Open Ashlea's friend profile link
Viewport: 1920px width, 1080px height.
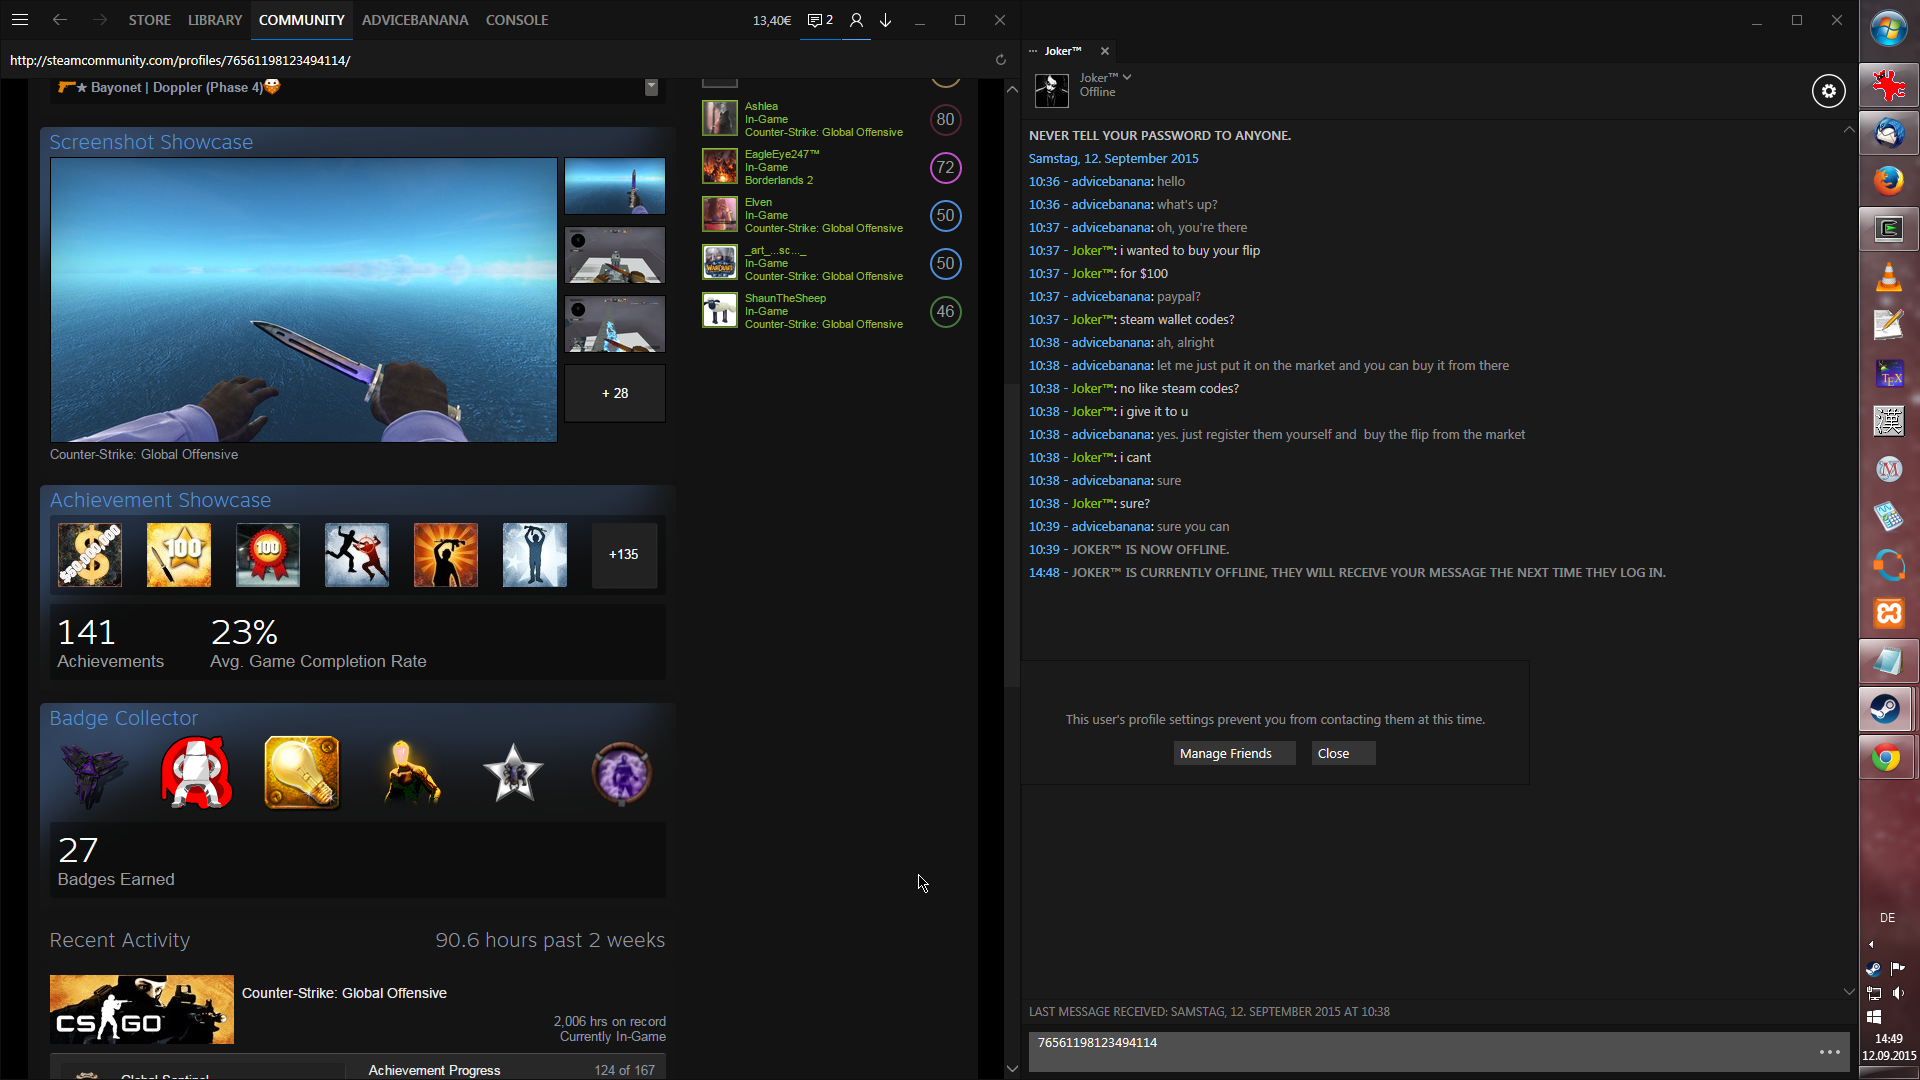[761, 106]
